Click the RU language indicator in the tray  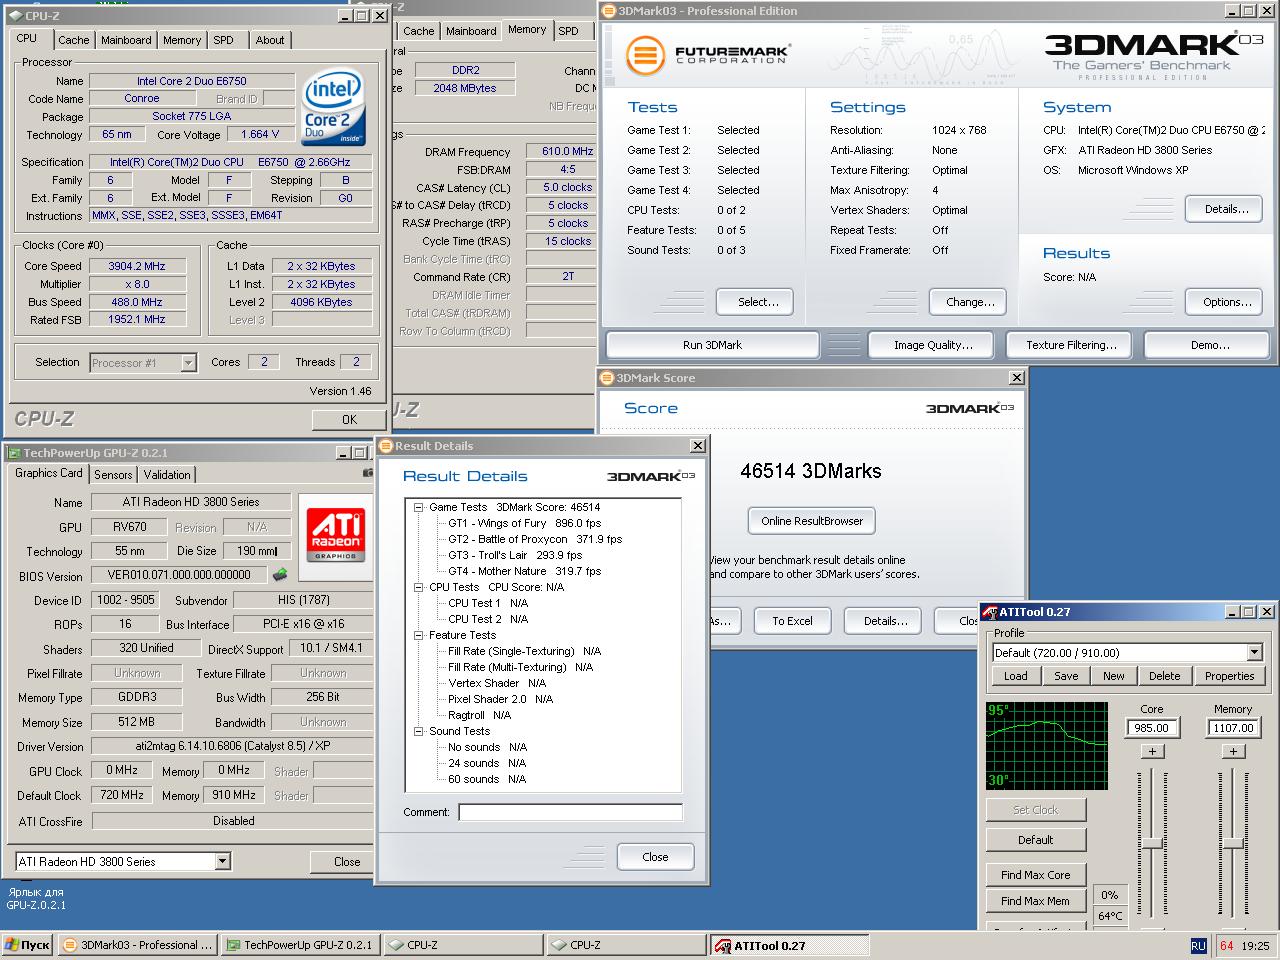coord(1198,945)
